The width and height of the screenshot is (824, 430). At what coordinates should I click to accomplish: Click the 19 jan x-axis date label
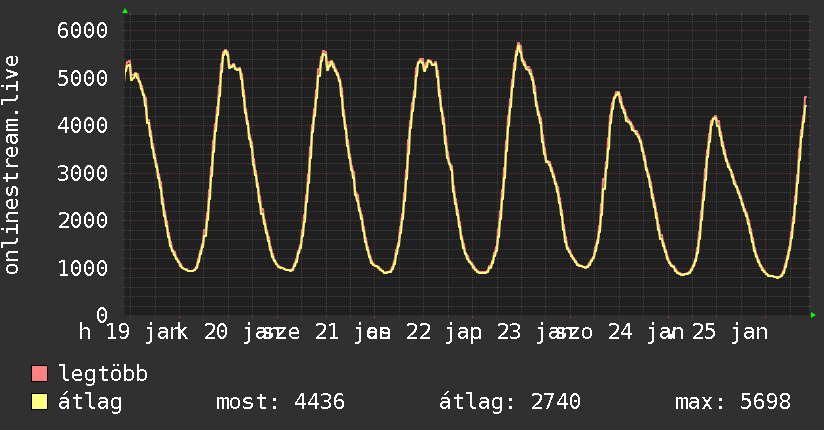tap(142, 332)
